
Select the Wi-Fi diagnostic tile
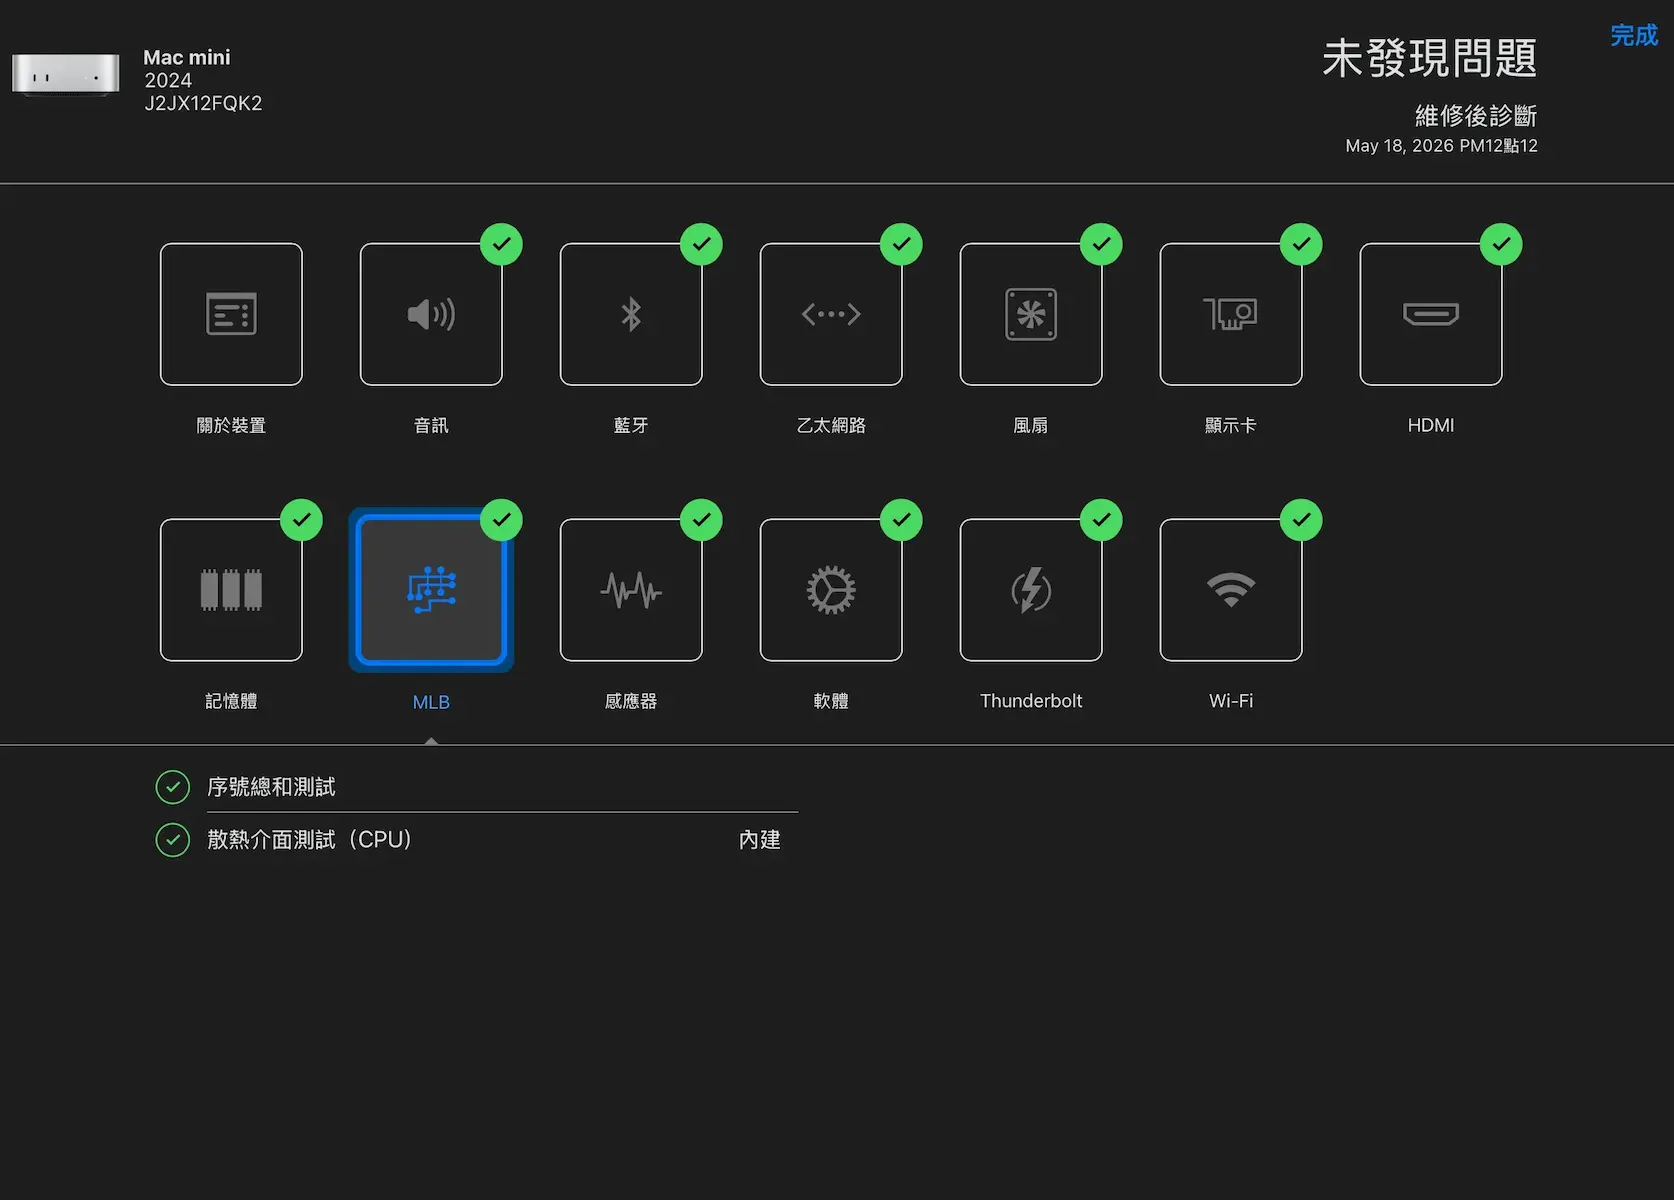point(1231,590)
